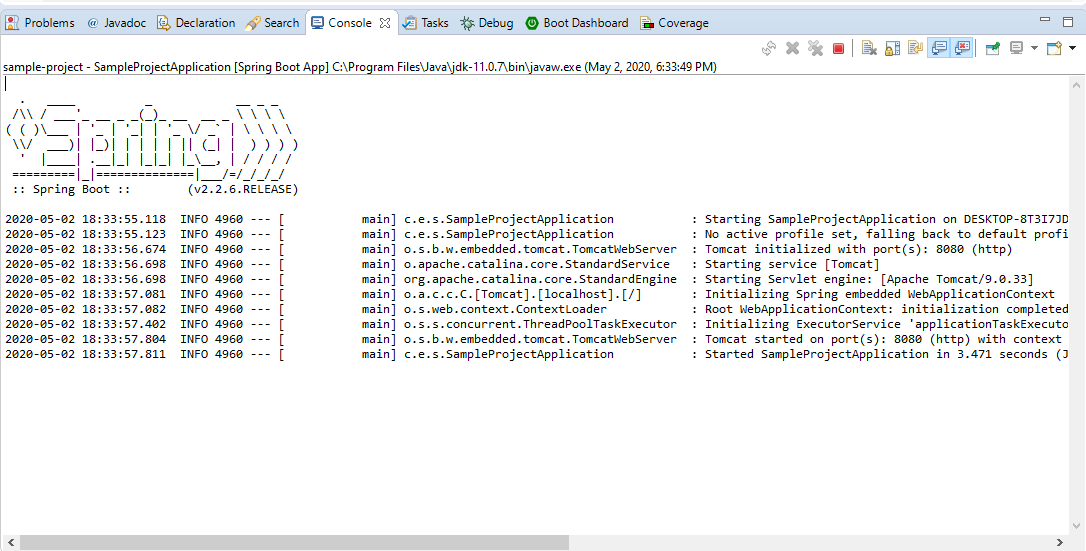Image resolution: width=1086 pixels, height=551 pixels.
Task: Switch to the Coverage tab
Action: click(675, 23)
